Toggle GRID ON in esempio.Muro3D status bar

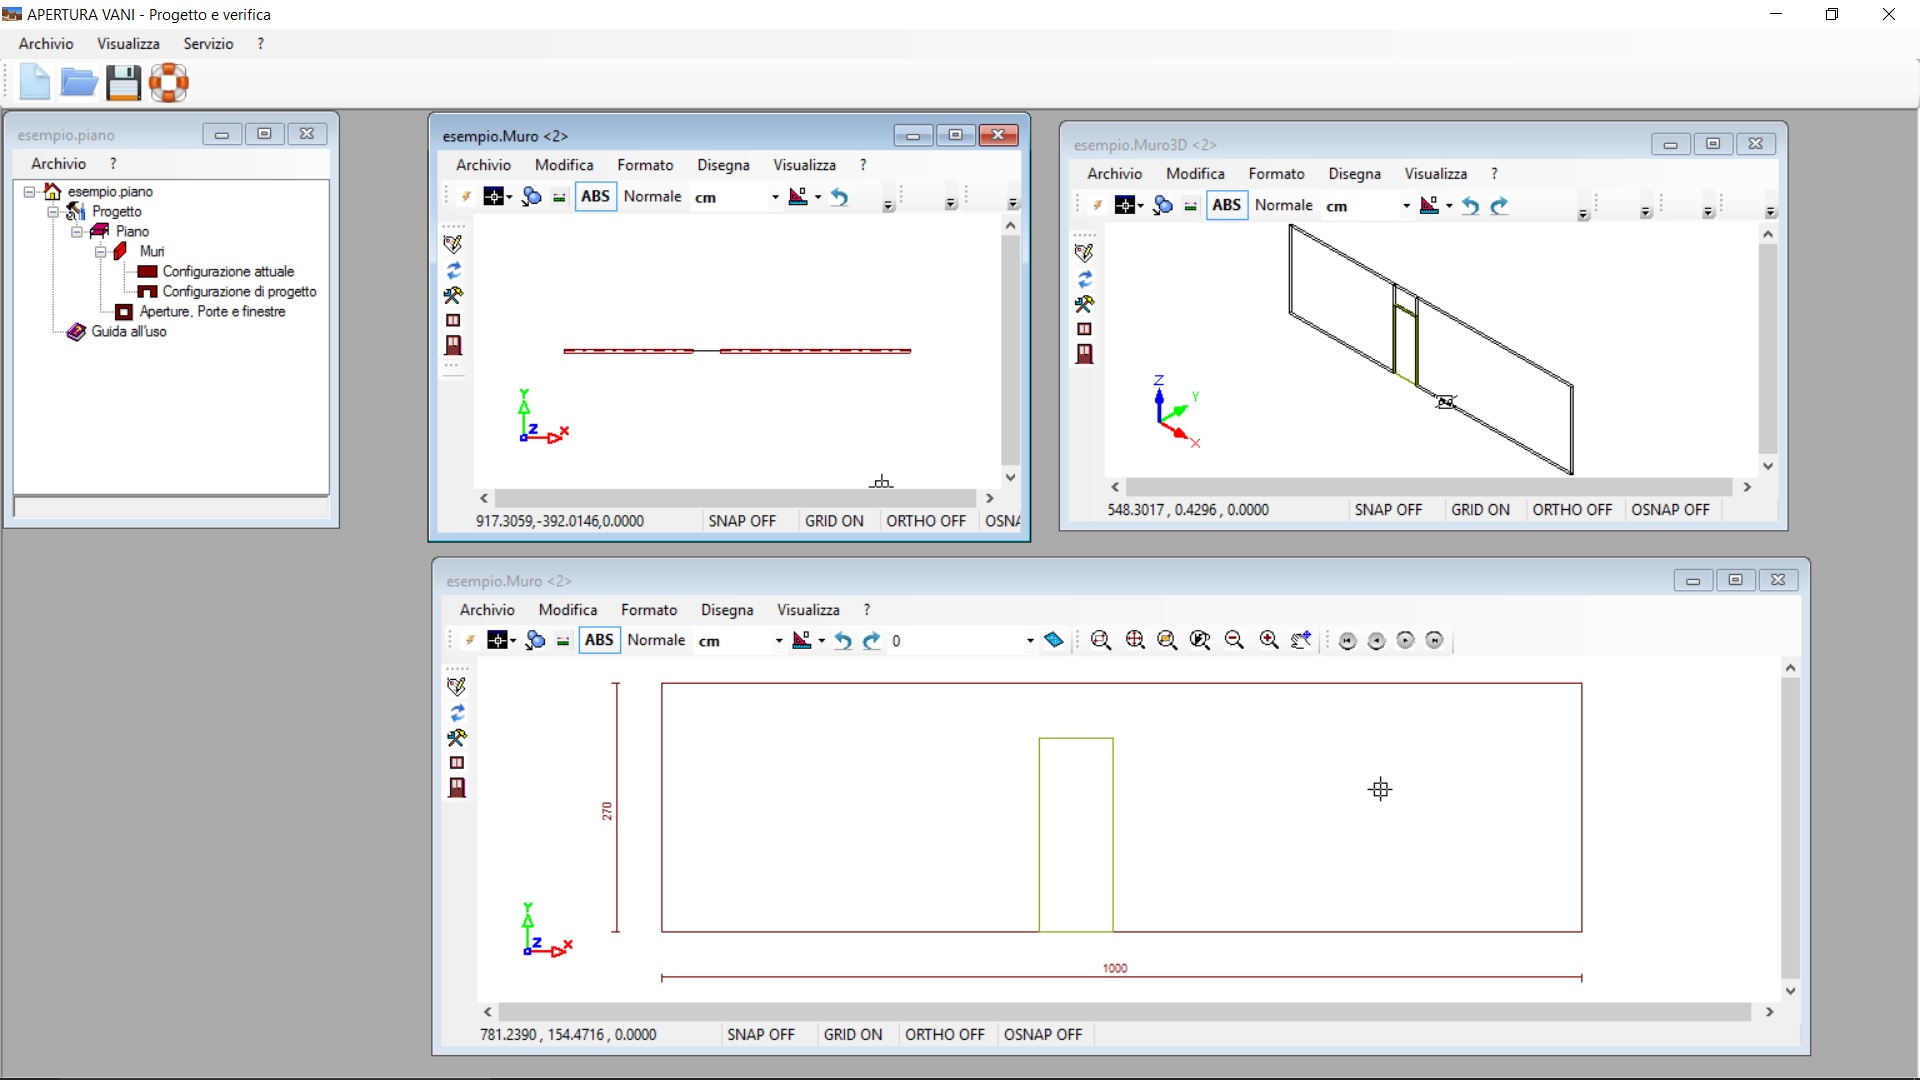tap(1480, 510)
